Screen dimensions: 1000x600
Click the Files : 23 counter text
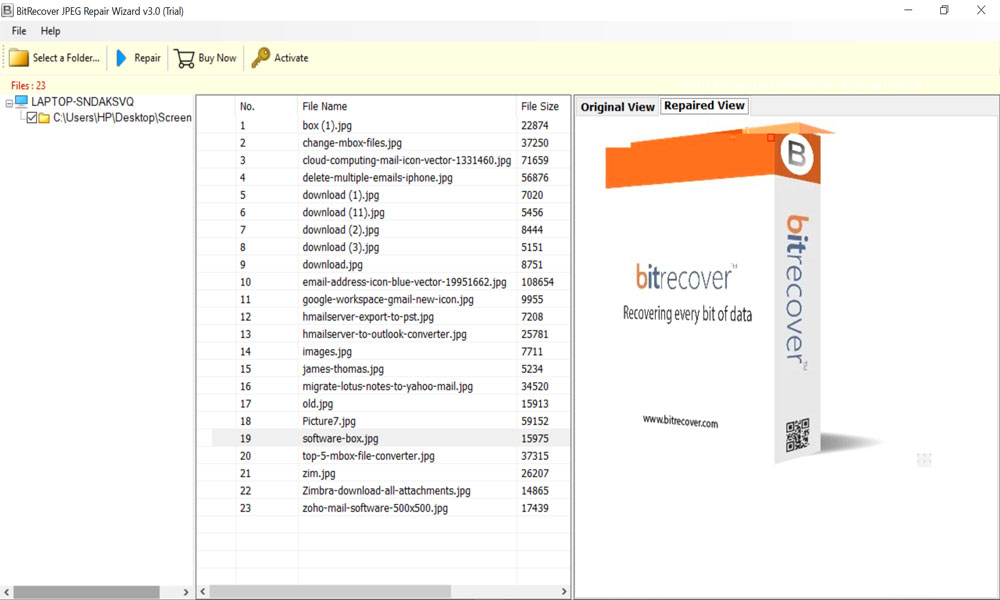coord(28,85)
